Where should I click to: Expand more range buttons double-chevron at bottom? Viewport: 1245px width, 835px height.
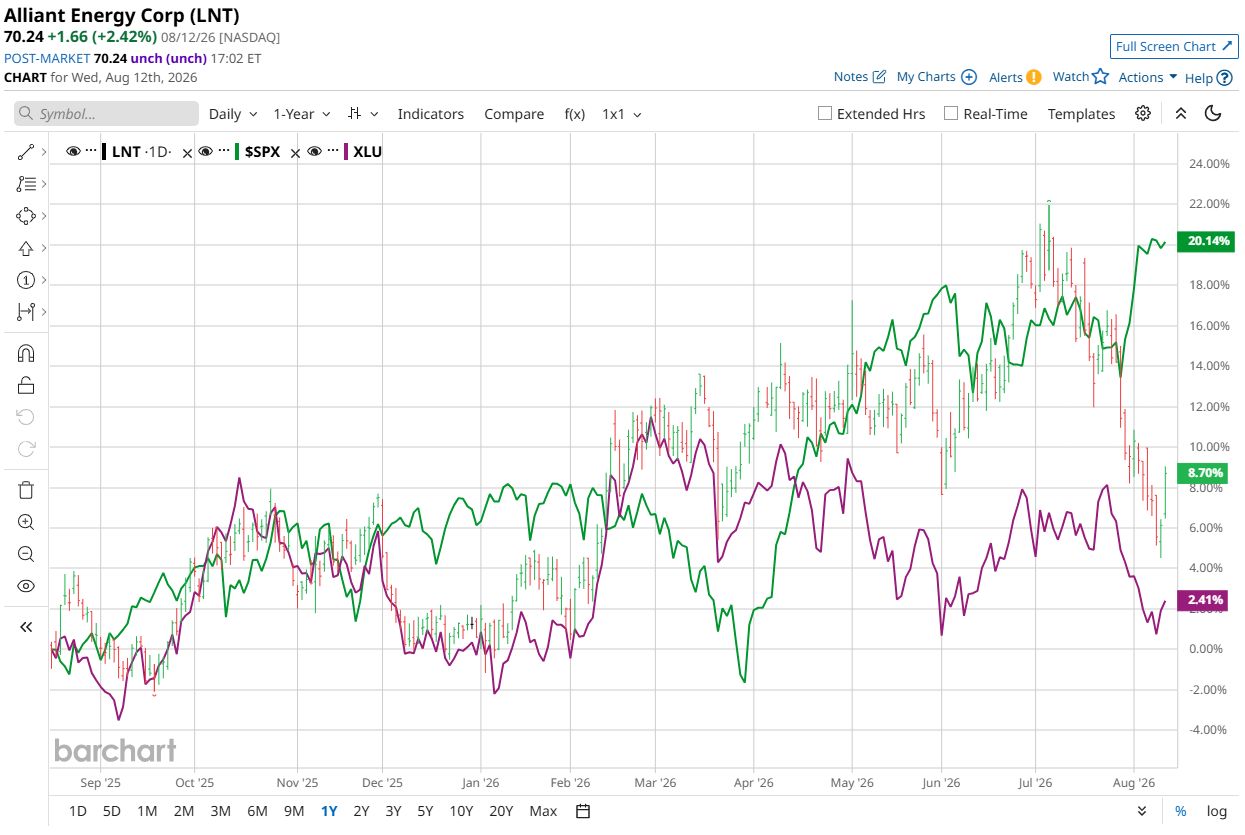(1142, 811)
